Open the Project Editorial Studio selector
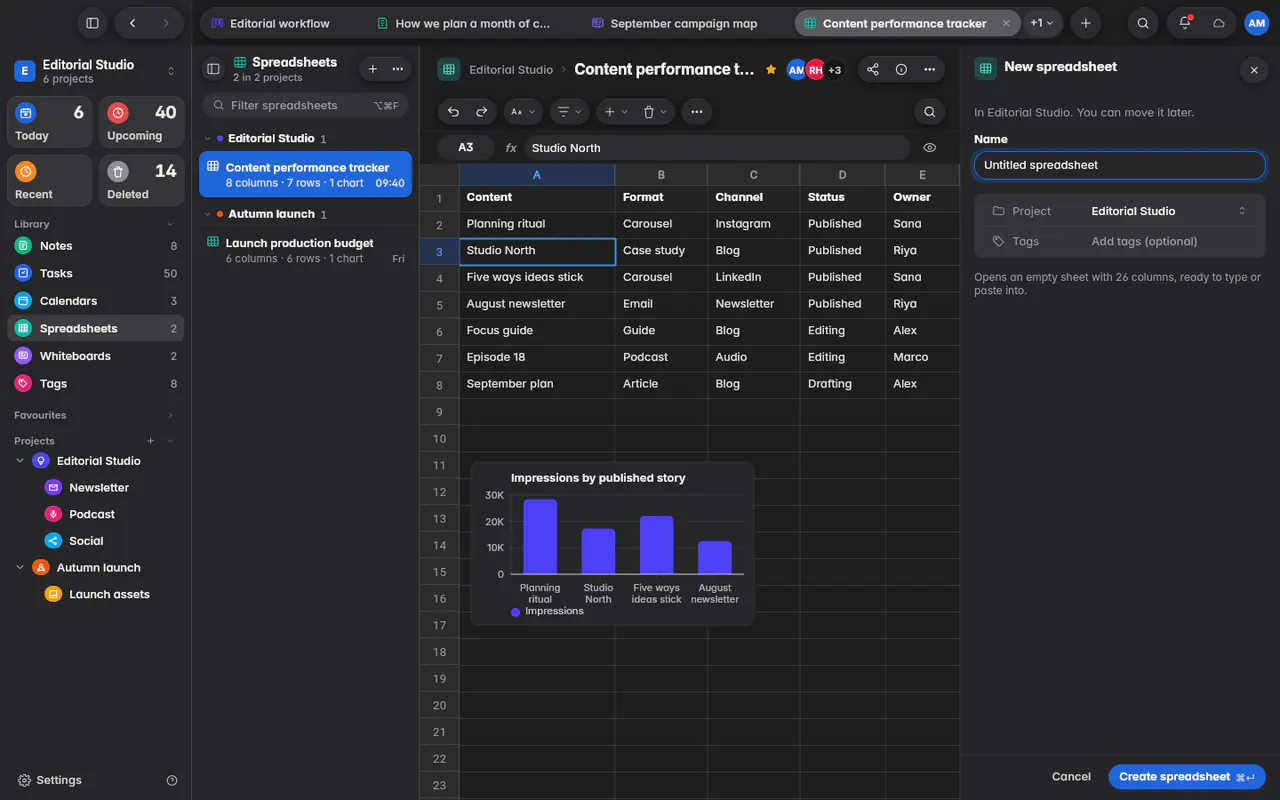1280x800 pixels. click(1120, 211)
